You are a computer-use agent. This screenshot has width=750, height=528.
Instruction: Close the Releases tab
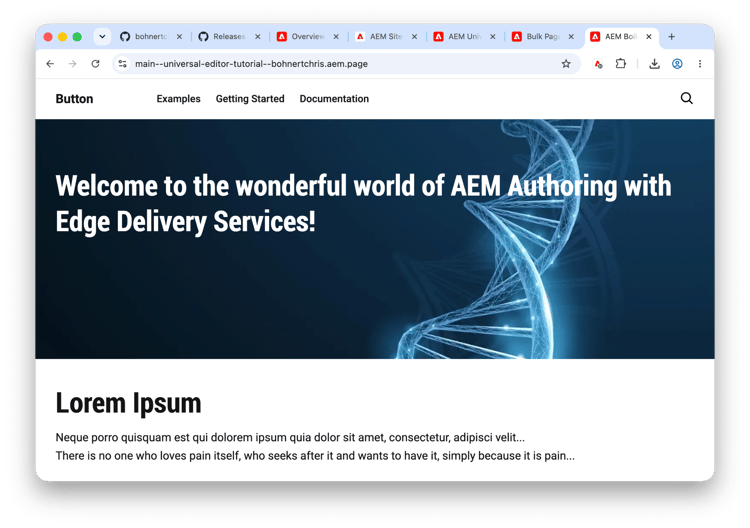pos(258,36)
